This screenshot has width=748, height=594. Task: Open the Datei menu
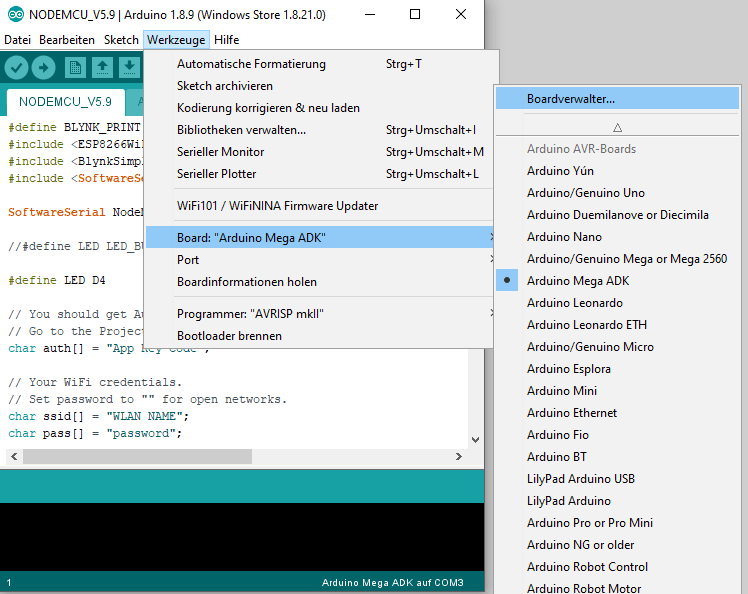pyautogui.click(x=18, y=40)
